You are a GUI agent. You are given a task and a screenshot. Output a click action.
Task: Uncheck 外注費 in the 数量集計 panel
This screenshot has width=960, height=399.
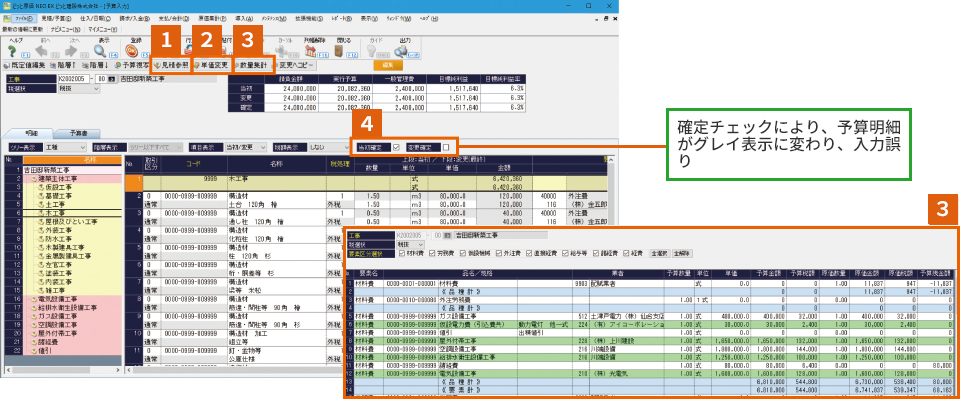coord(499,253)
